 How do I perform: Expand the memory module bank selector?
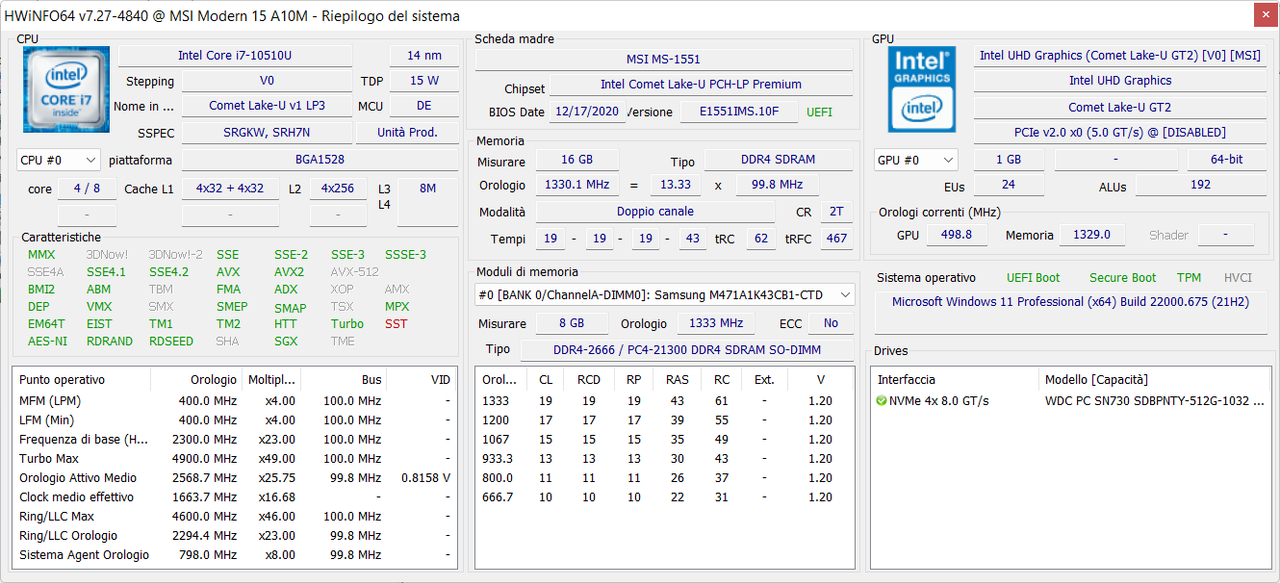(665, 294)
